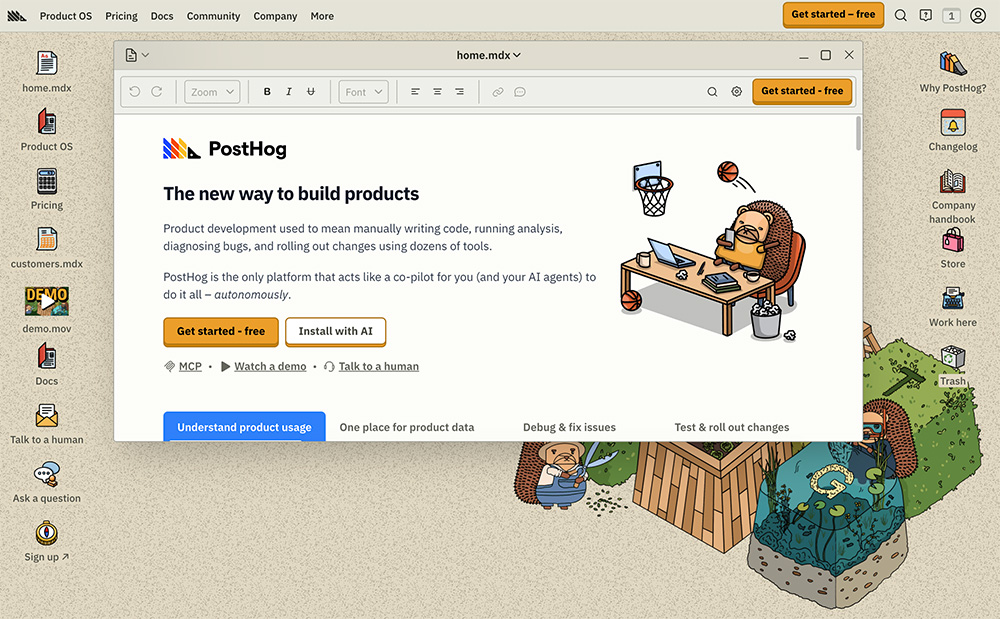1000x619 pixels.
Task: Click the window's vertical scrollbar thumb
Action: (x=858, y=133)
